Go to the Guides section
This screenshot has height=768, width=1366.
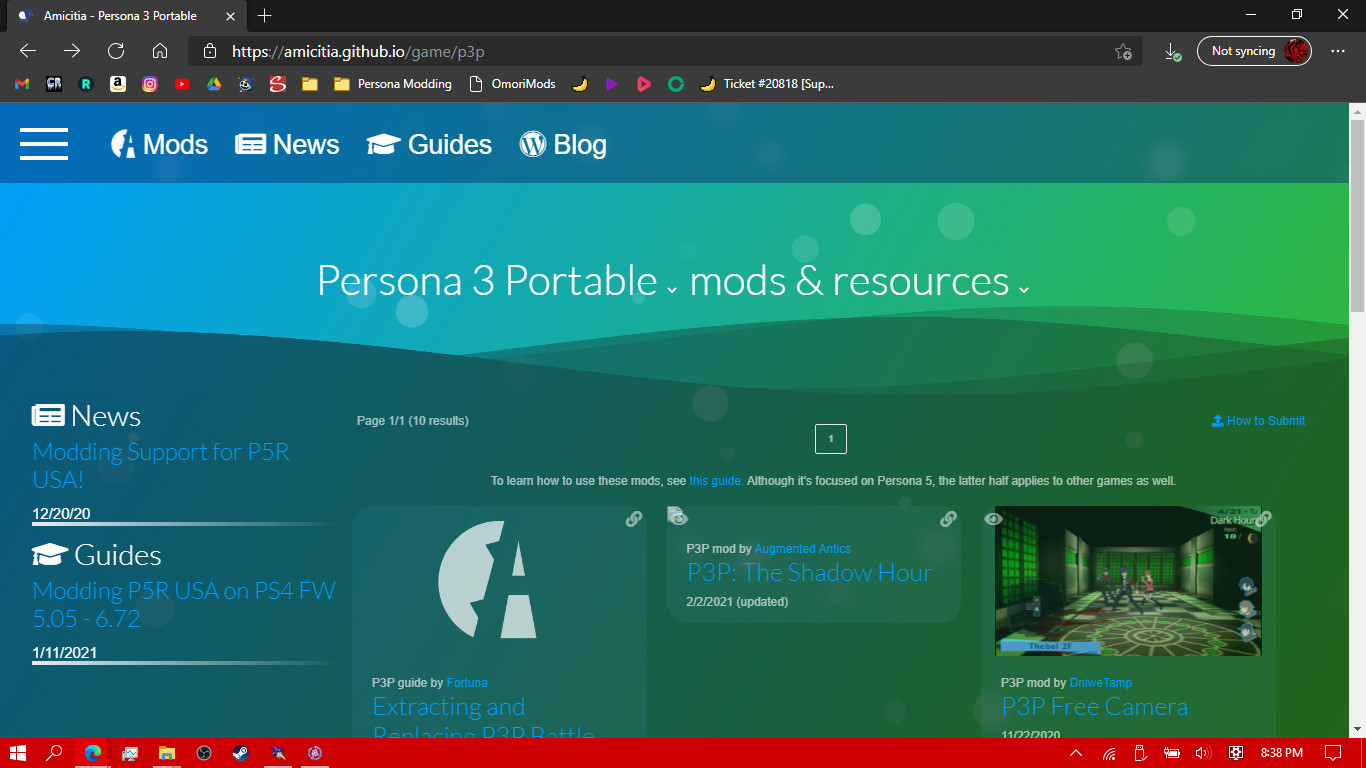pos(429,144)
